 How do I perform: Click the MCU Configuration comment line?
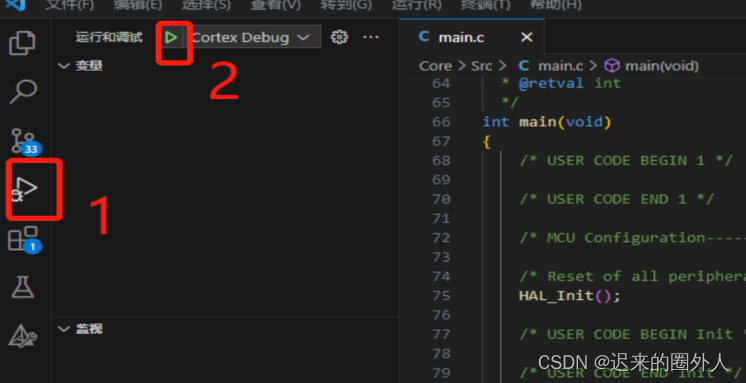[x=632, y=237]
